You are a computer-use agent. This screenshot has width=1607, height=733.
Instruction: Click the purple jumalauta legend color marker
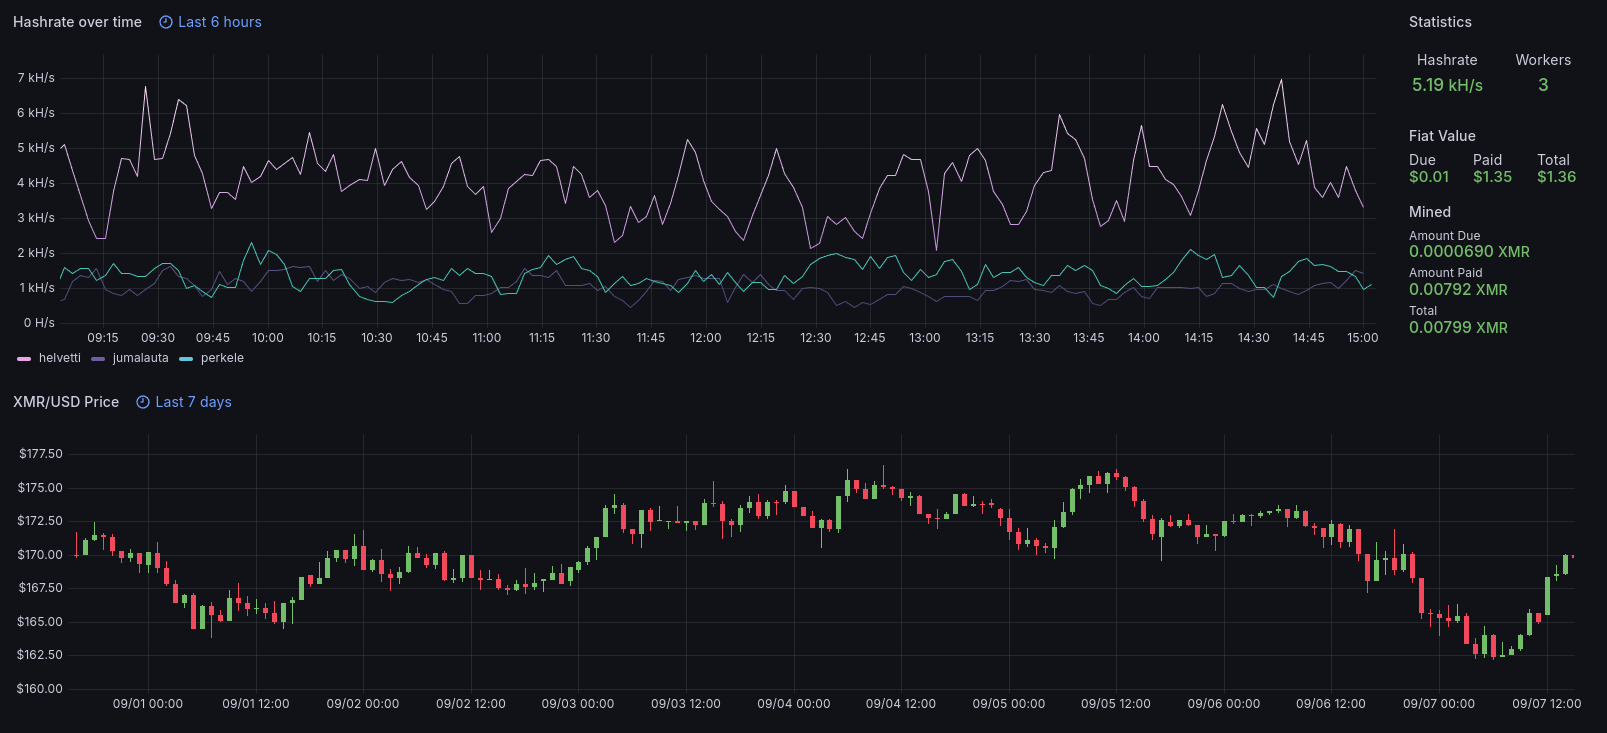[98, 359]
